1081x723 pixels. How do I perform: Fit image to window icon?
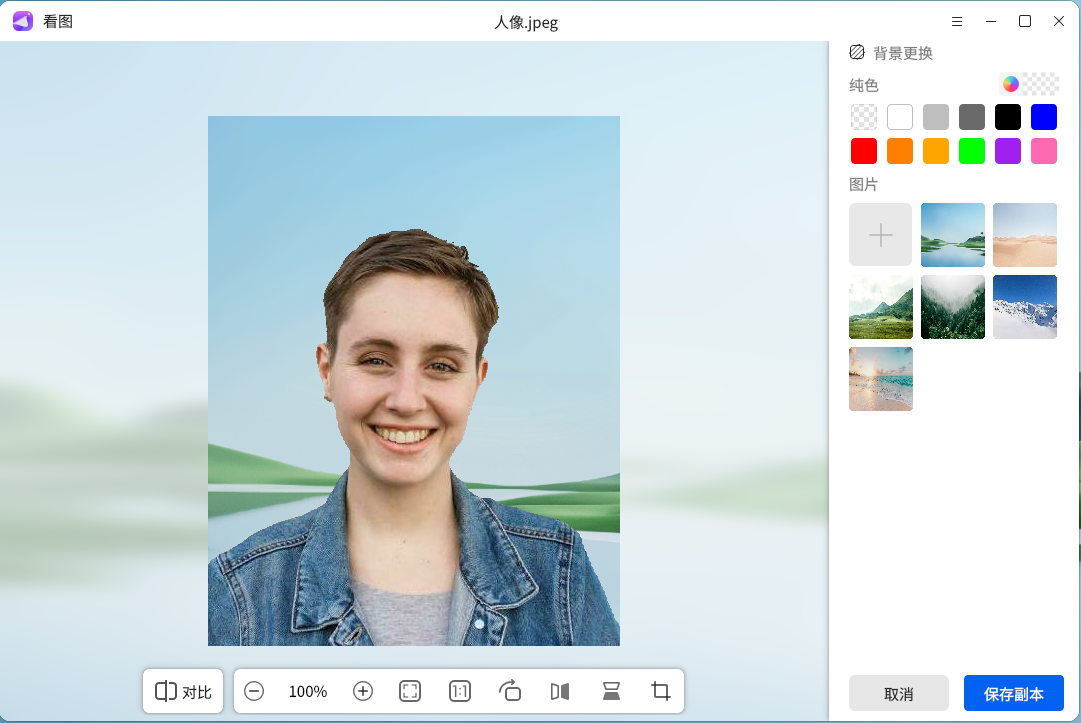click(410, 691)
